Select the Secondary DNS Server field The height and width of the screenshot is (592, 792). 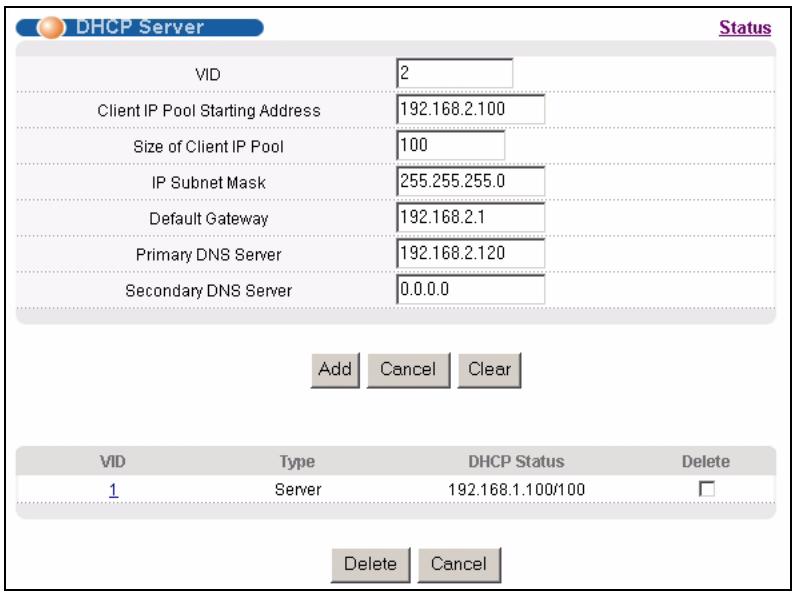(471, 289)
